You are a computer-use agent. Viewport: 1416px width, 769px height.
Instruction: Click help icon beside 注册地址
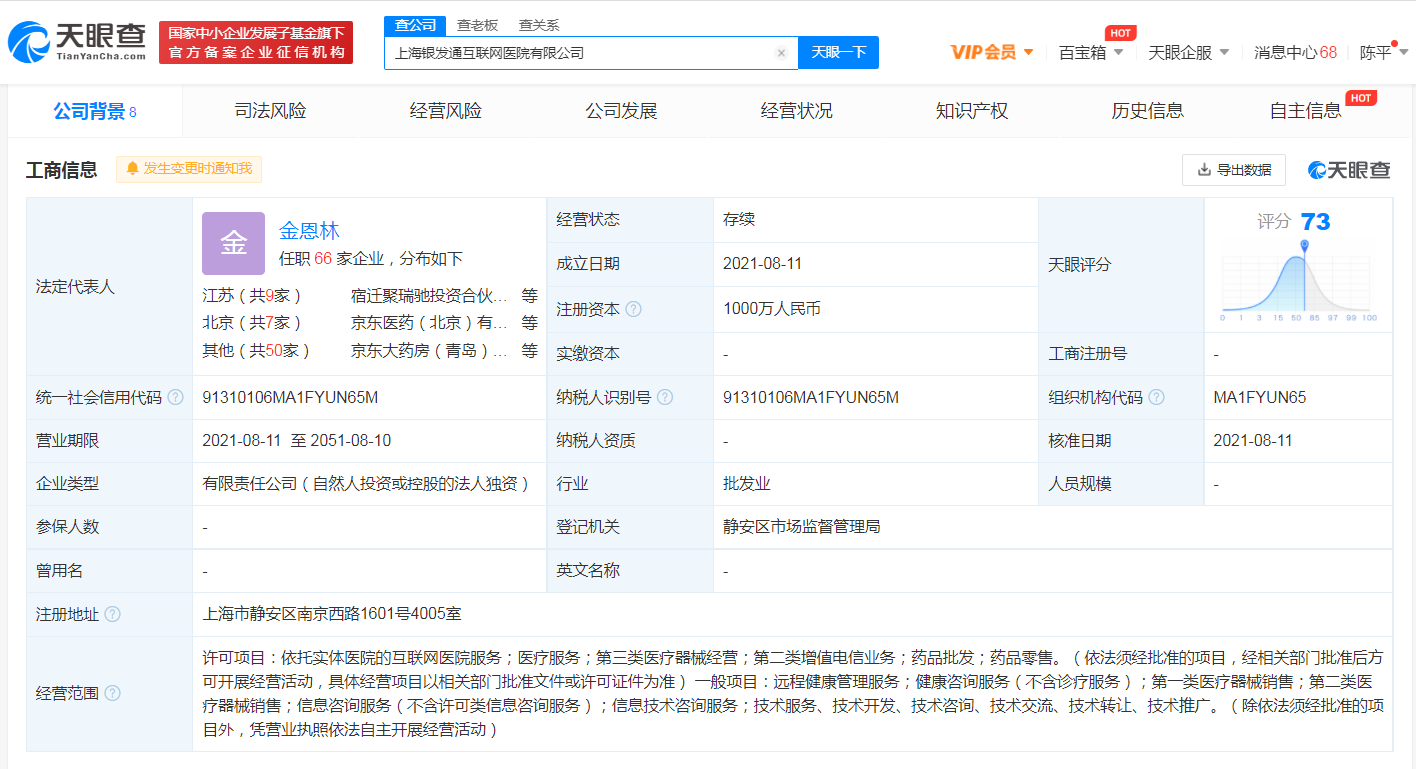(x=112, y=614)
